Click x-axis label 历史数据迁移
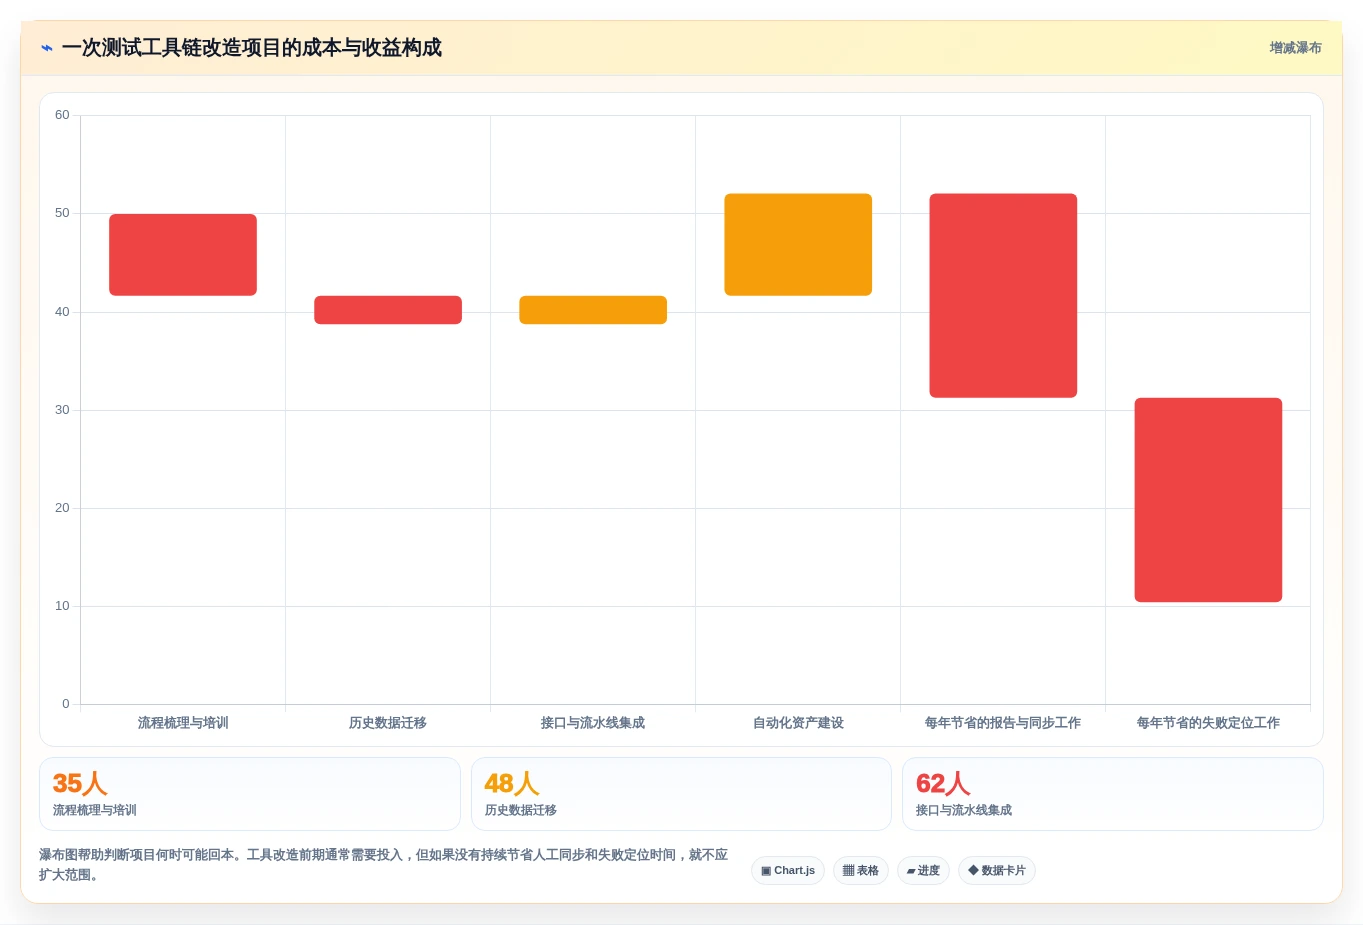1363x925 pixels. click(388, 723)
